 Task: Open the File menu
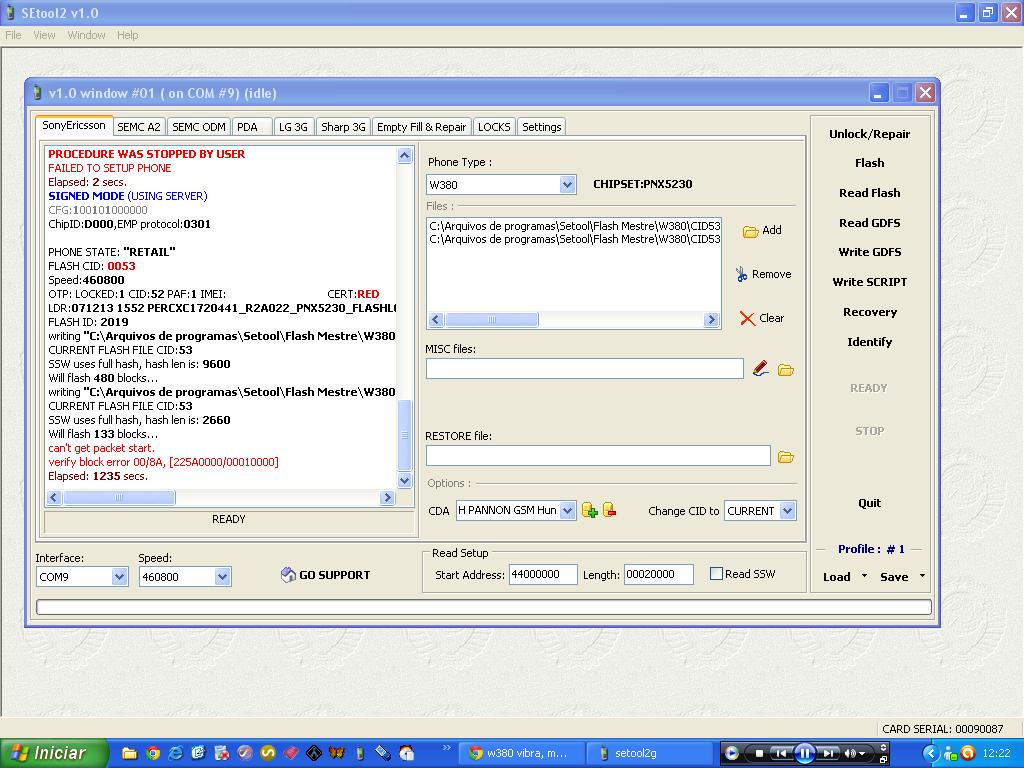pyautogui.click(x=13, y=35)
